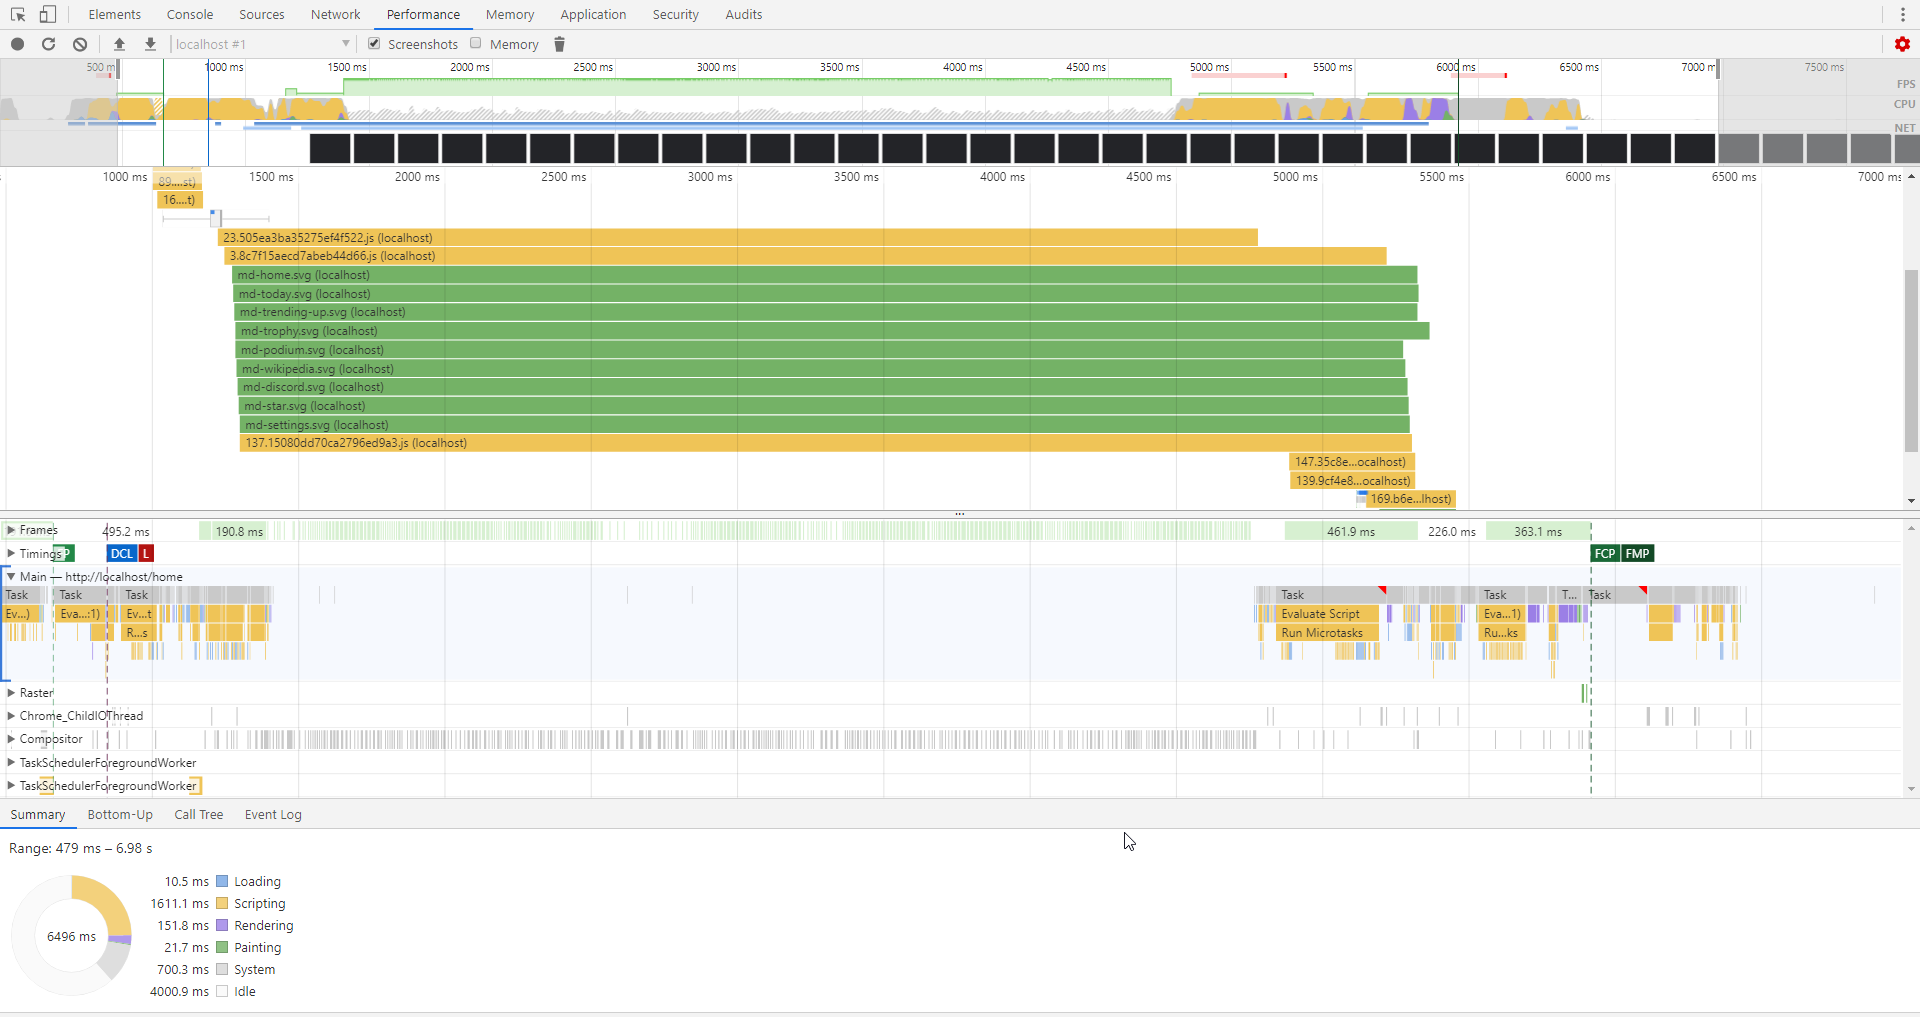Click the inspect element picker icon
Viewport: 1920px width, 1017px height.
click(x=18, y=14)
